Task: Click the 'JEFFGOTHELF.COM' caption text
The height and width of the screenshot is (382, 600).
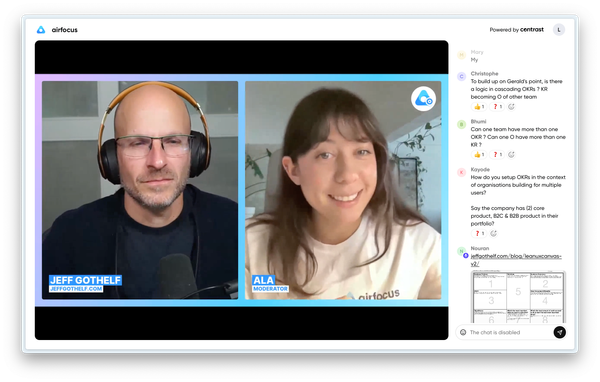Action: (x=76, y=289)
